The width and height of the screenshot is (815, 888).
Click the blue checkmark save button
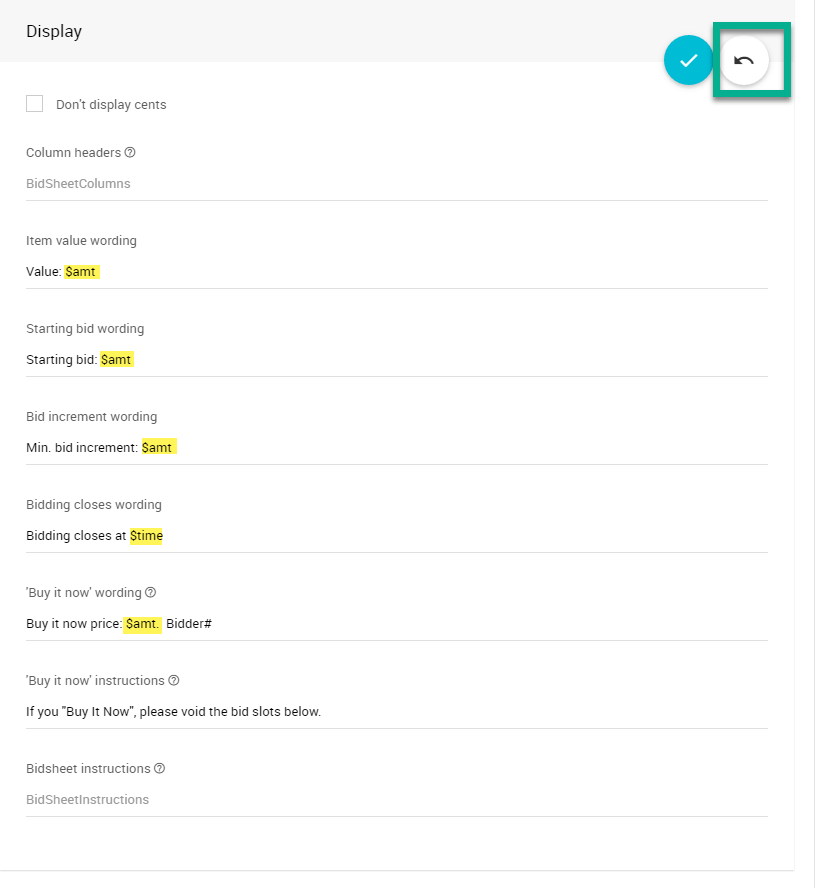coord(688,60)
